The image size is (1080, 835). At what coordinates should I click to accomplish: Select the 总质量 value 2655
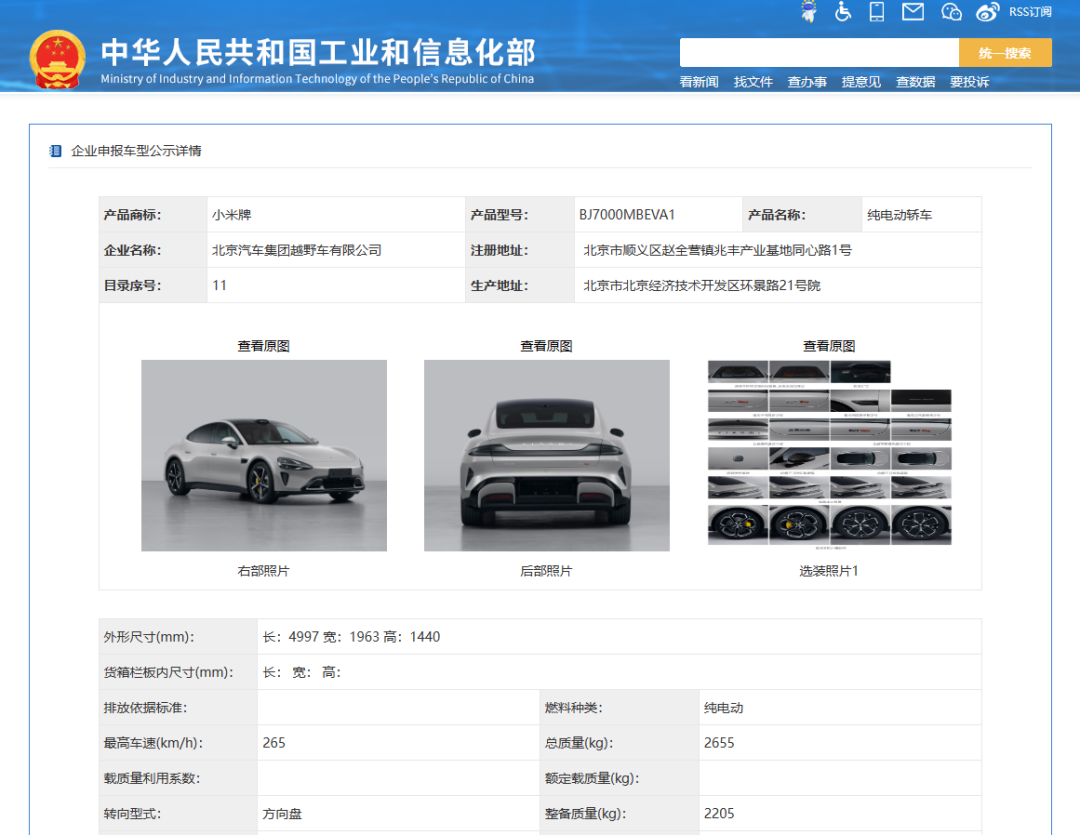tap(719, 743)
